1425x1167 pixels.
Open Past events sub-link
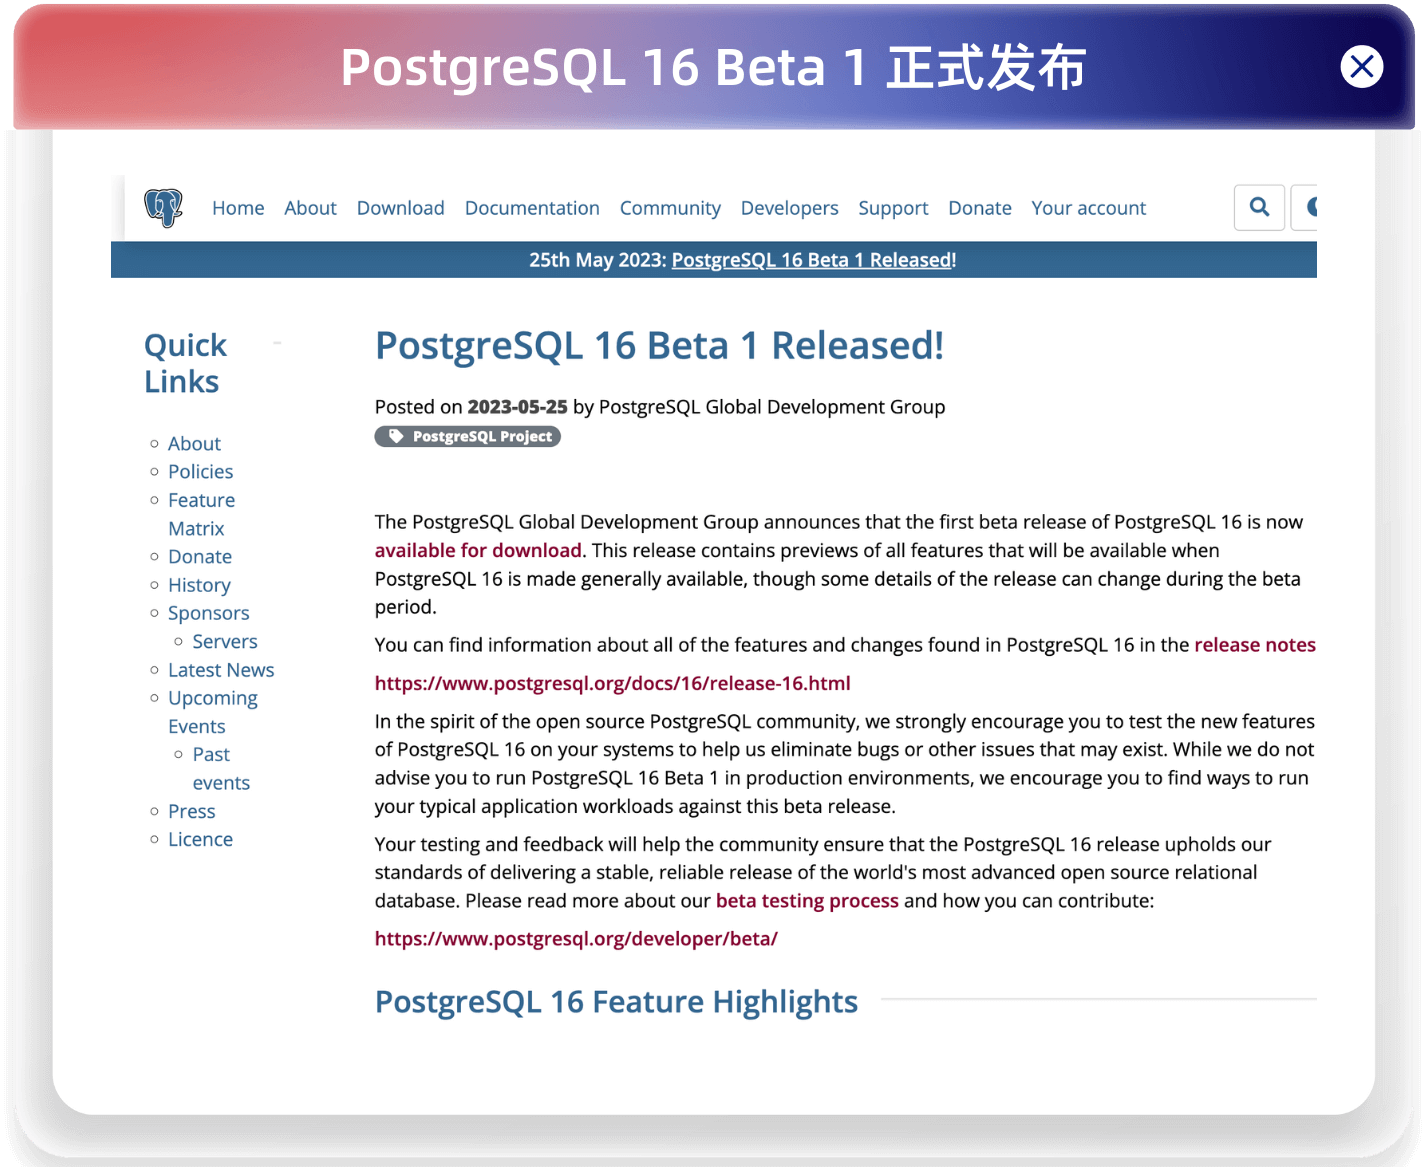221,768
